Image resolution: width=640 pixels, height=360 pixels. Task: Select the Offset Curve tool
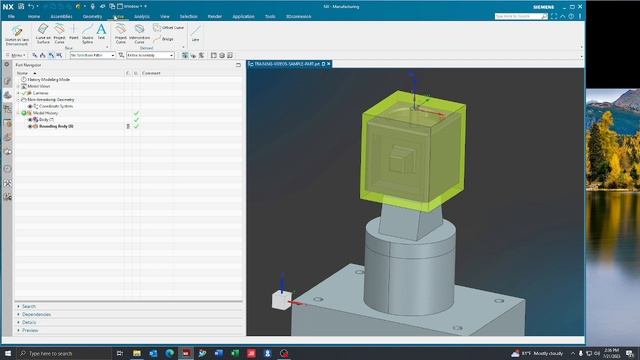(168, 27)
